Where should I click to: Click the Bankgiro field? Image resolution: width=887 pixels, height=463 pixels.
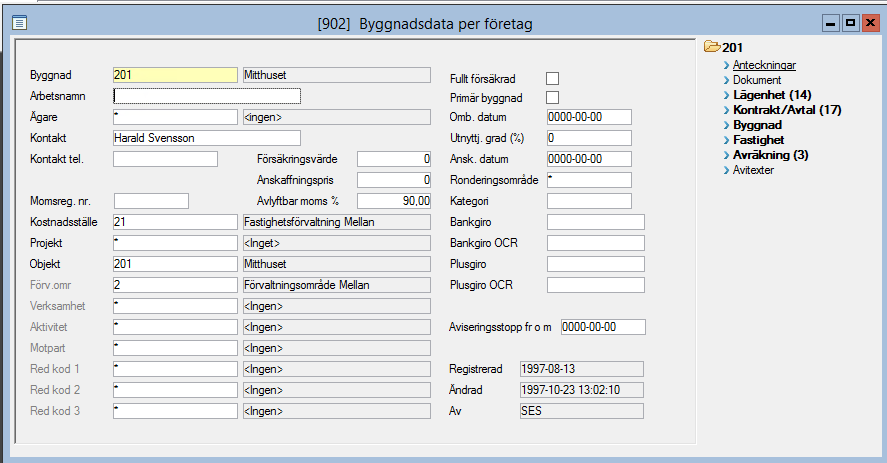(596, 222)
